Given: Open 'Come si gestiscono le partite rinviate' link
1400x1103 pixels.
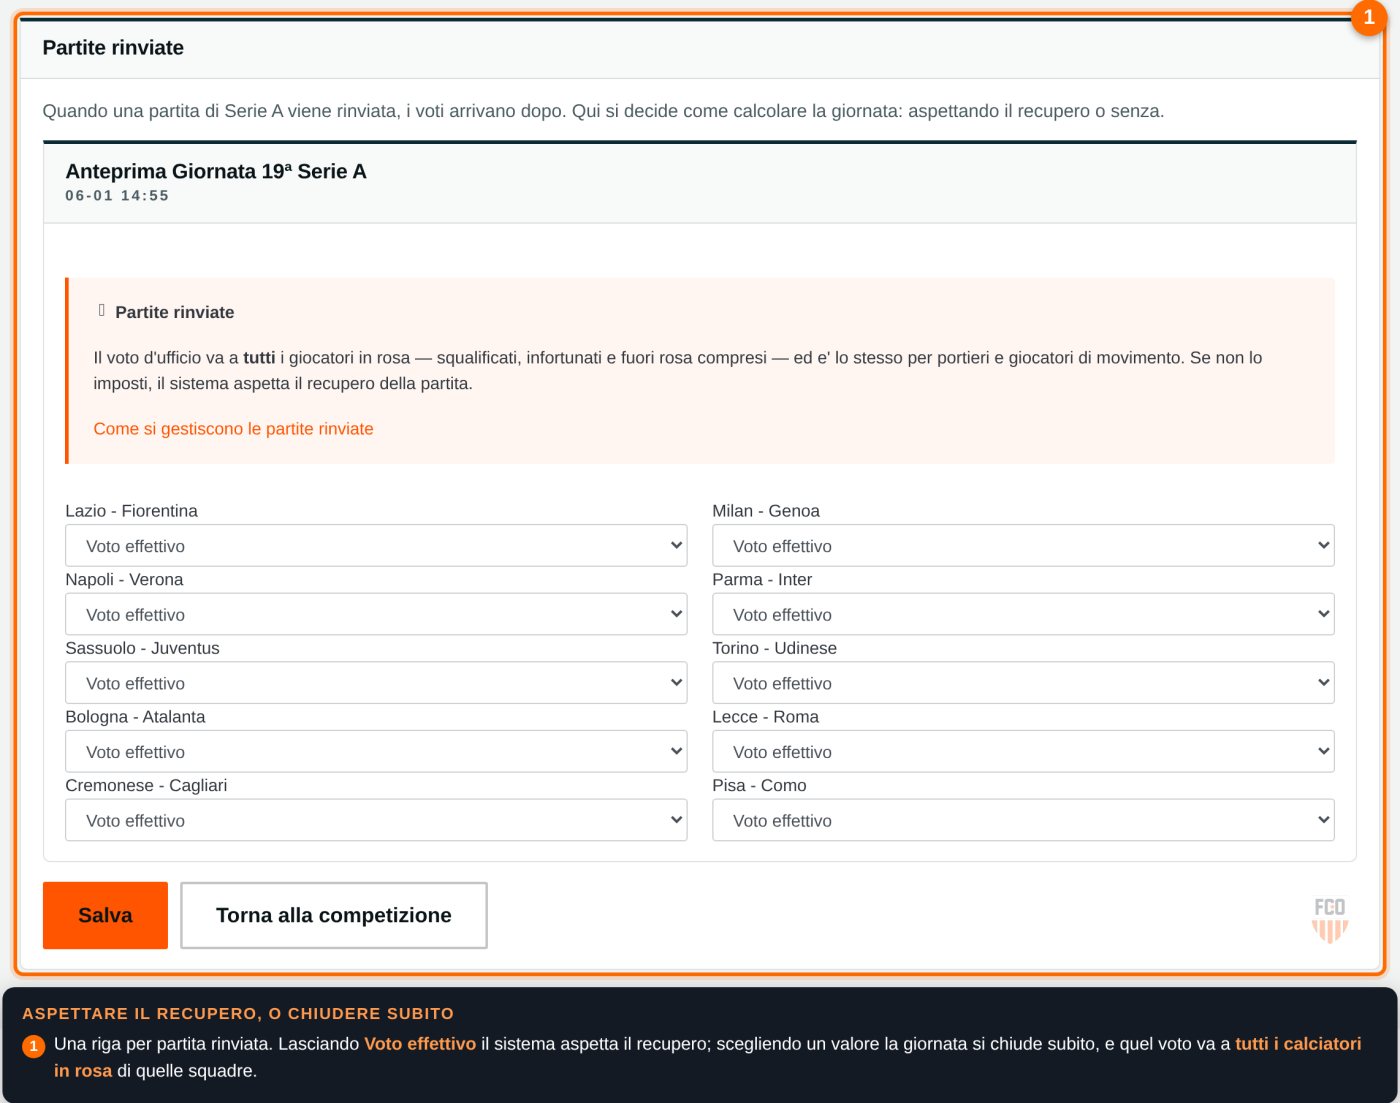Looking at the screenshot, I should 233,429.
